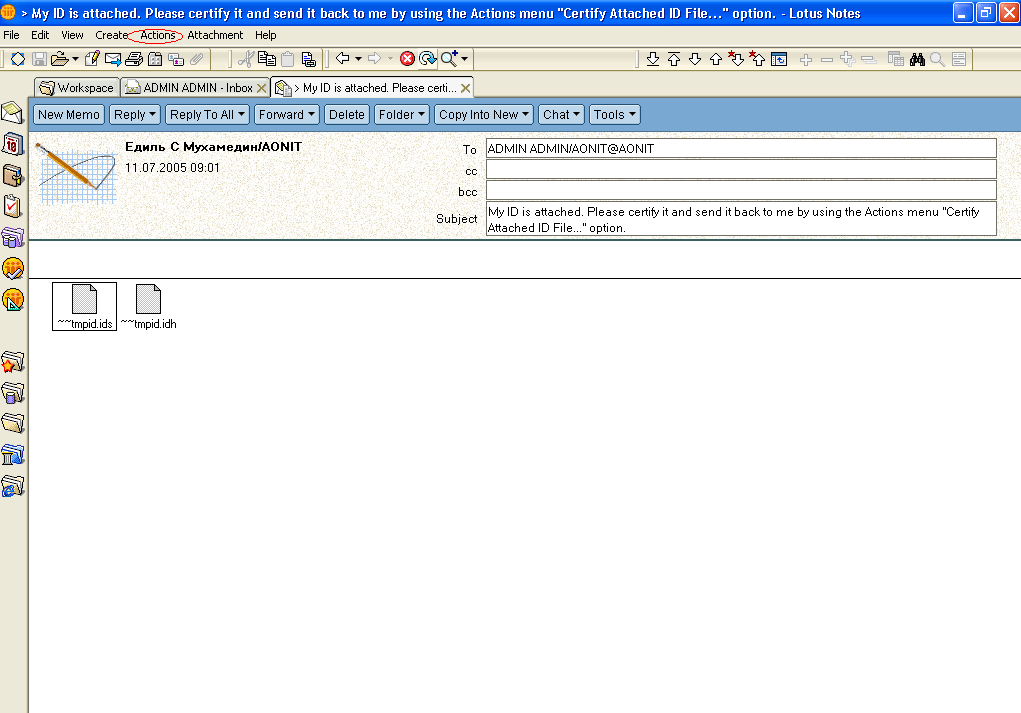Open the Edit menu
Screen dimensions: 1021x713
tap(40, 35)
